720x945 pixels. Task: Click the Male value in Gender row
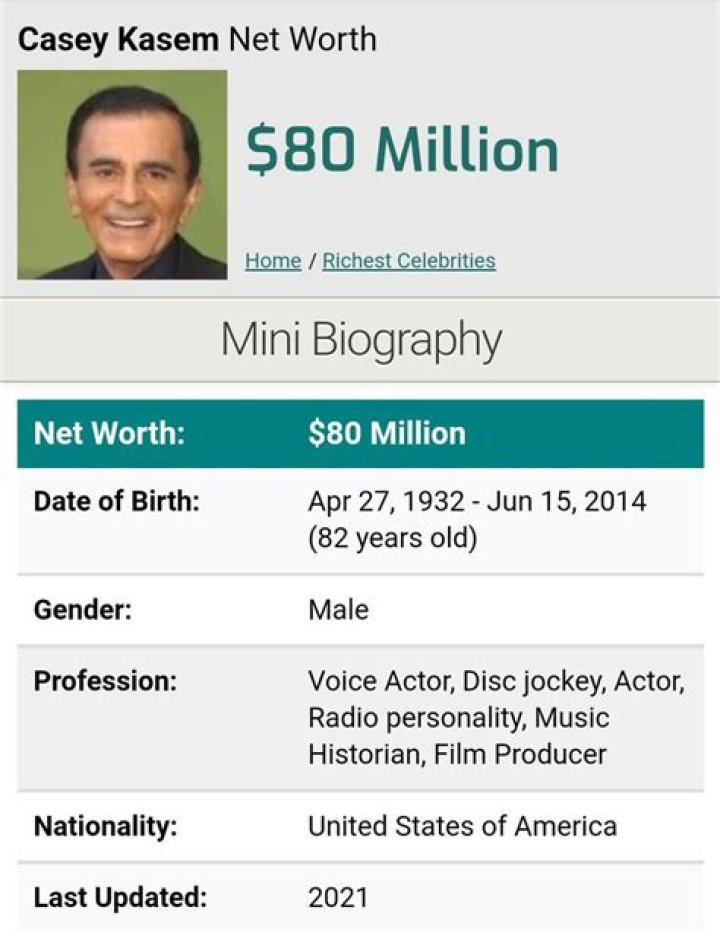(x=338, y=610)
